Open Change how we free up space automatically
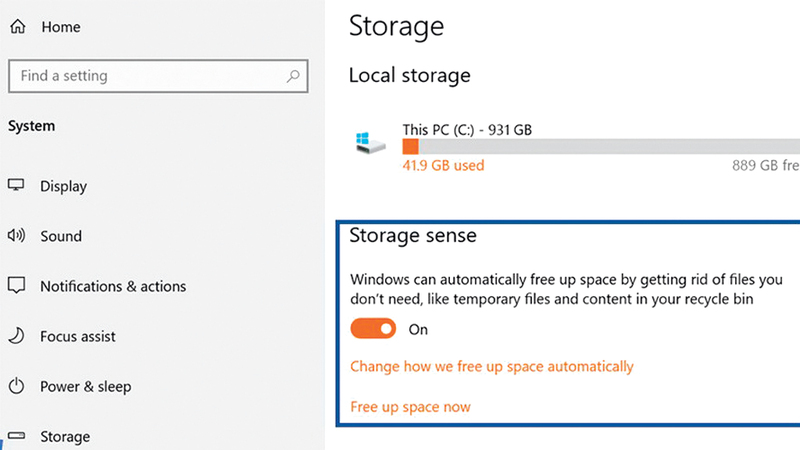Viewport: 800px width, 450px height. click(491, 367)
